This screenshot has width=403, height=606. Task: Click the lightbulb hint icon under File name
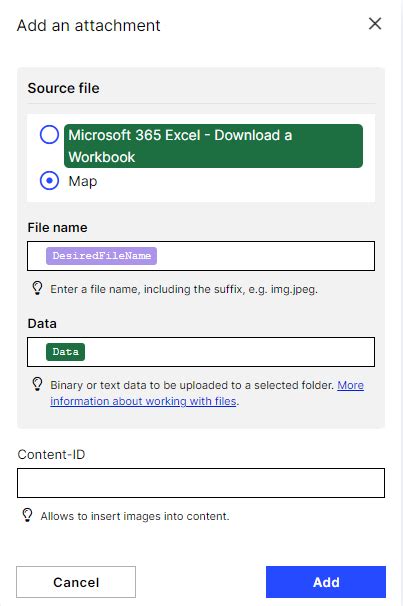tap(37, 288)
